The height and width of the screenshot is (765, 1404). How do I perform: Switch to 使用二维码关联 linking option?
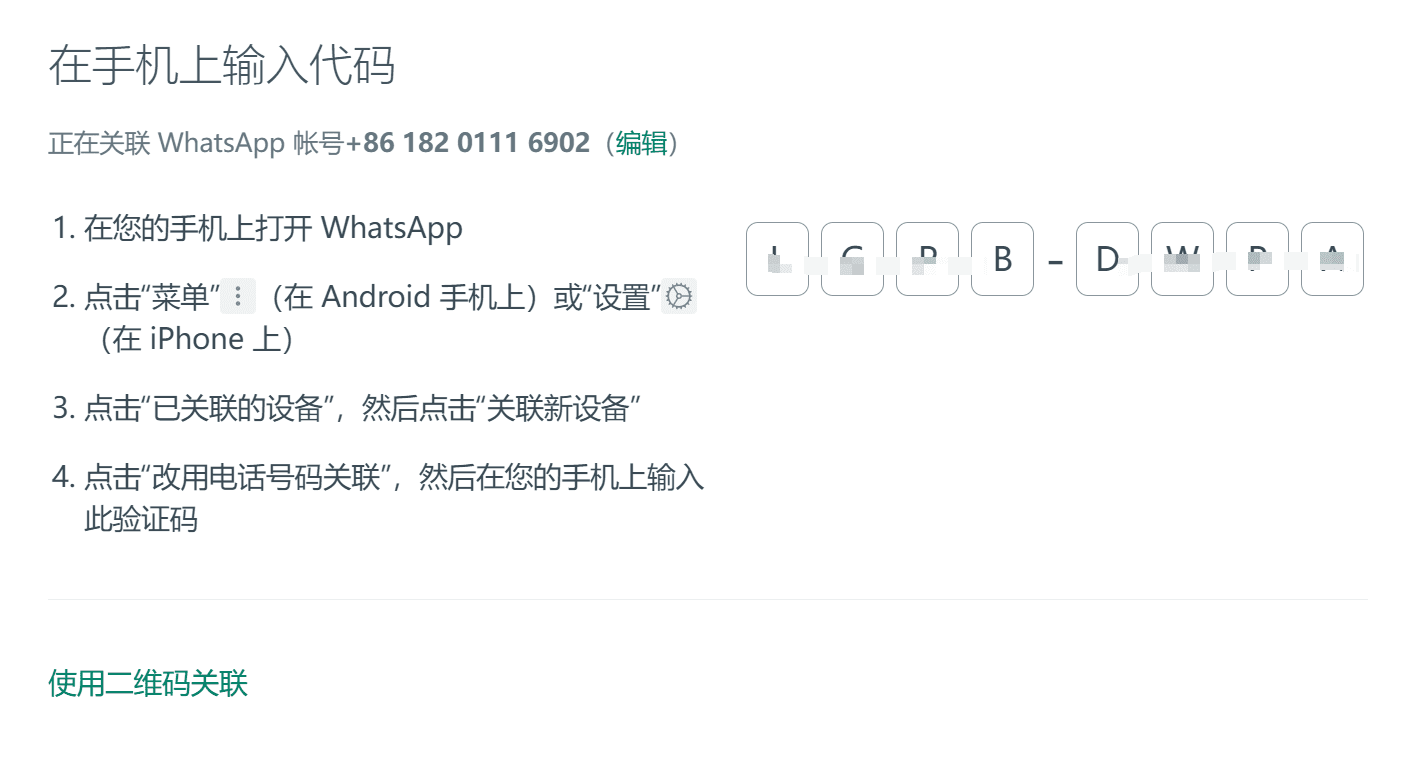tap(148, 684)
